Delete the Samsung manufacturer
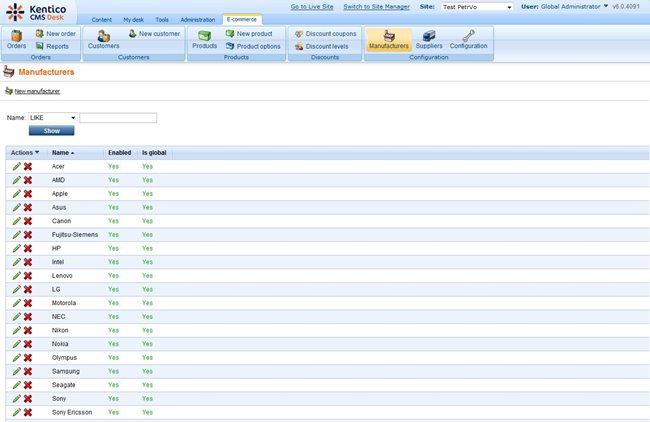Image resolution: width=650 pixels, height=422 pixels. click(x=28, y=371)
